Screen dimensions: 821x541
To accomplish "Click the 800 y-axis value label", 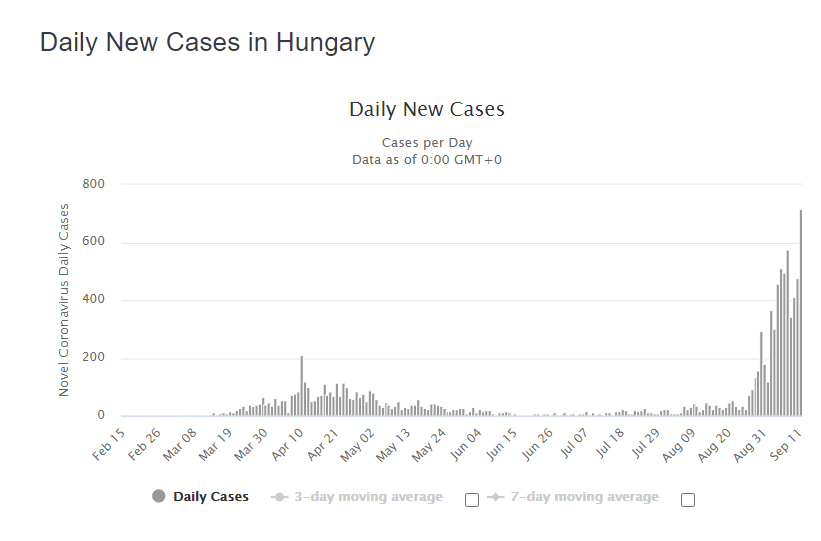I will click(x=93, y=184).
